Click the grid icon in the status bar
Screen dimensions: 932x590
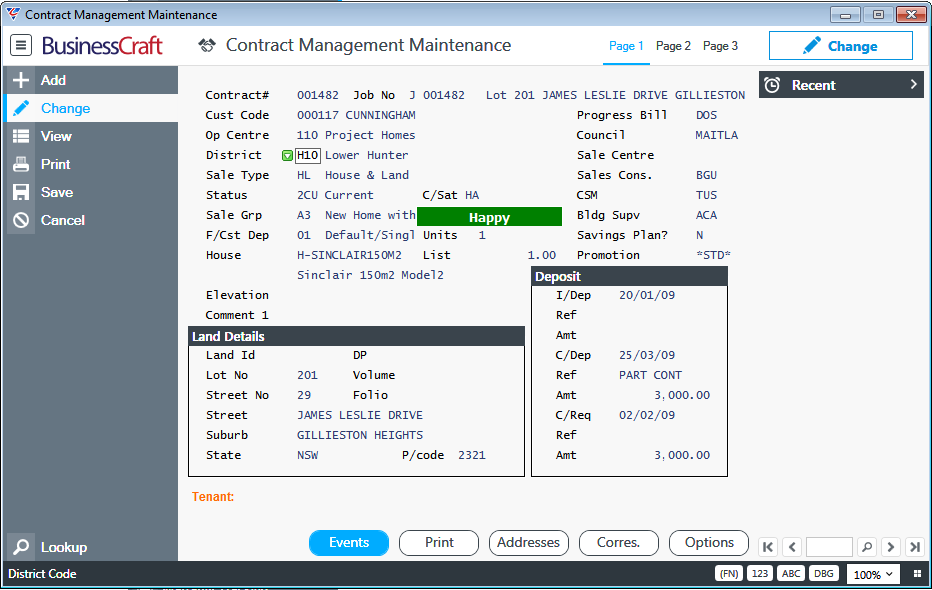pos(917,574)
